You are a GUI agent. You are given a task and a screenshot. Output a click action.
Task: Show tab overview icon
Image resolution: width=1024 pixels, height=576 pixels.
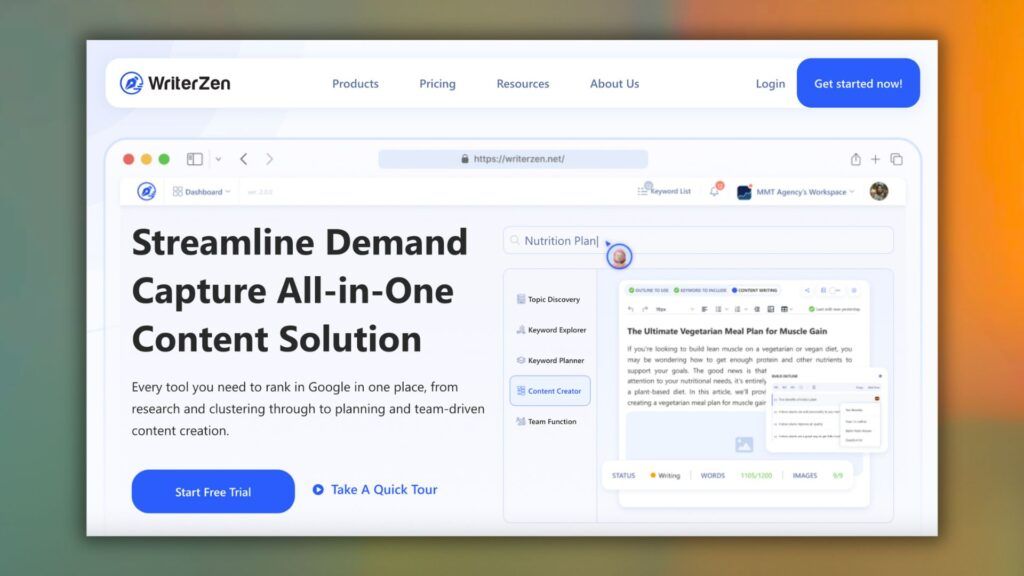pos(897,159)
